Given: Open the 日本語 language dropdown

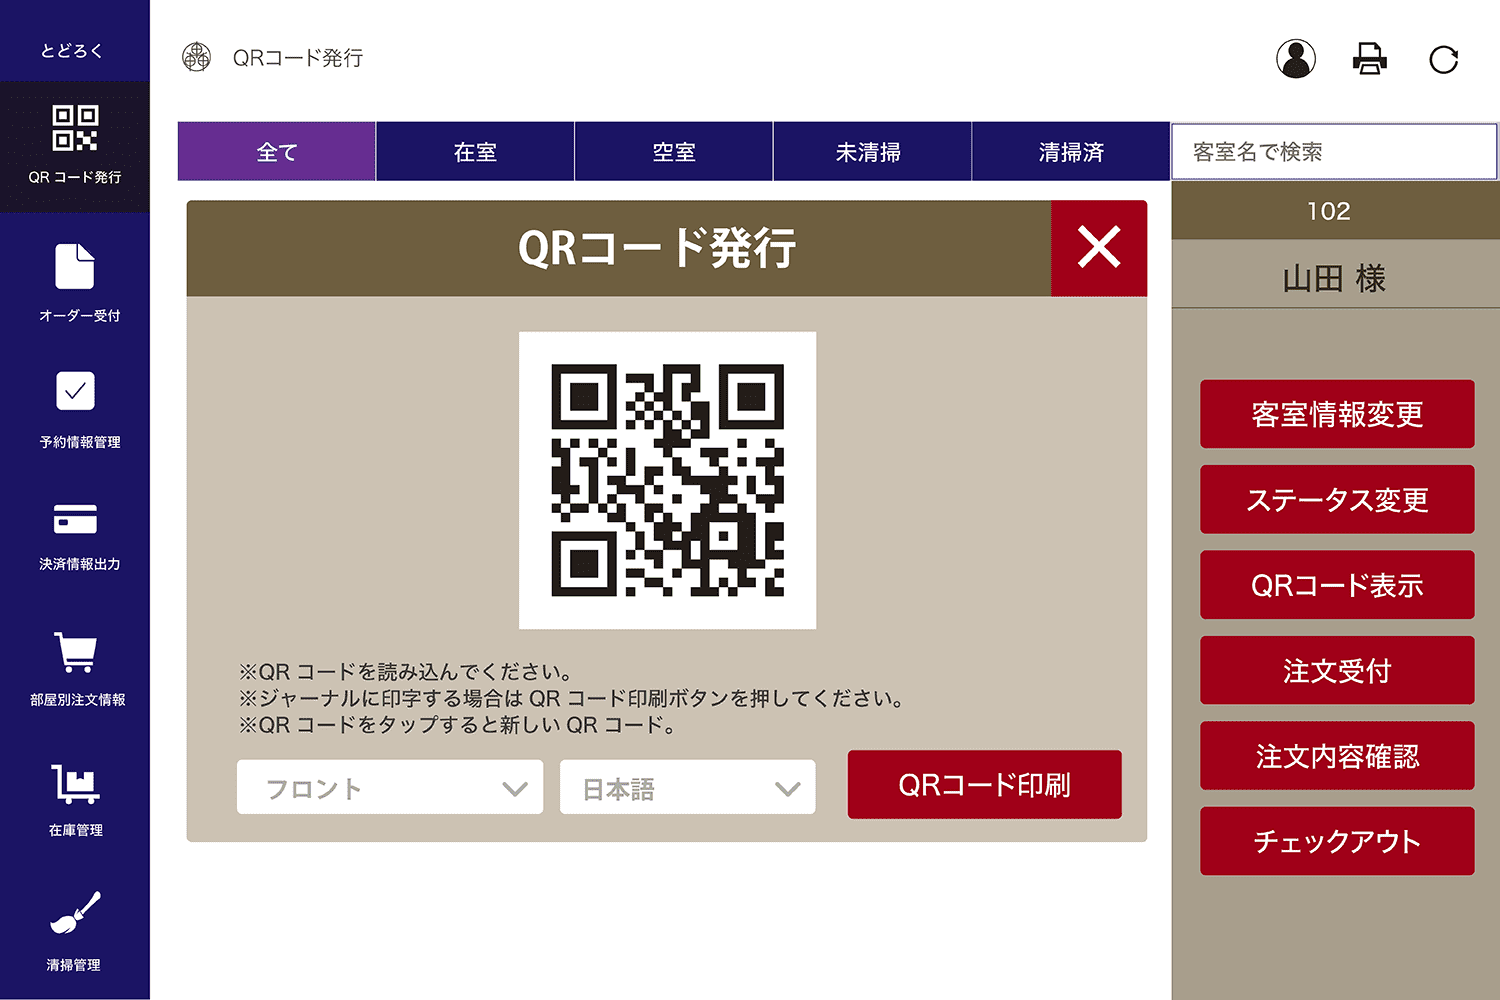Looking at the screenshot, I should coord(687,787).
